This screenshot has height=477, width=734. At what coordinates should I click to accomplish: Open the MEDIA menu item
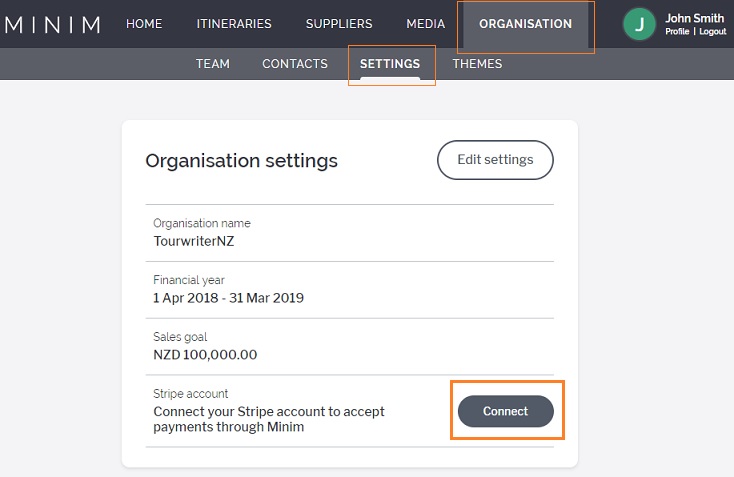point(426,24)
